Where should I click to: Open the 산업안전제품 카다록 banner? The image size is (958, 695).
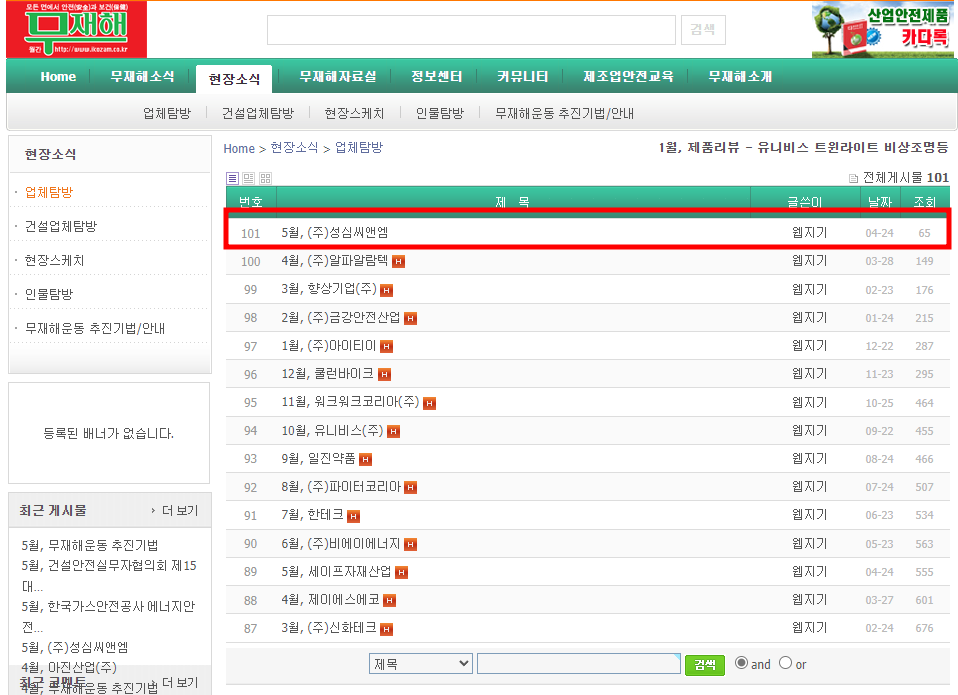(x=882, y=30)
